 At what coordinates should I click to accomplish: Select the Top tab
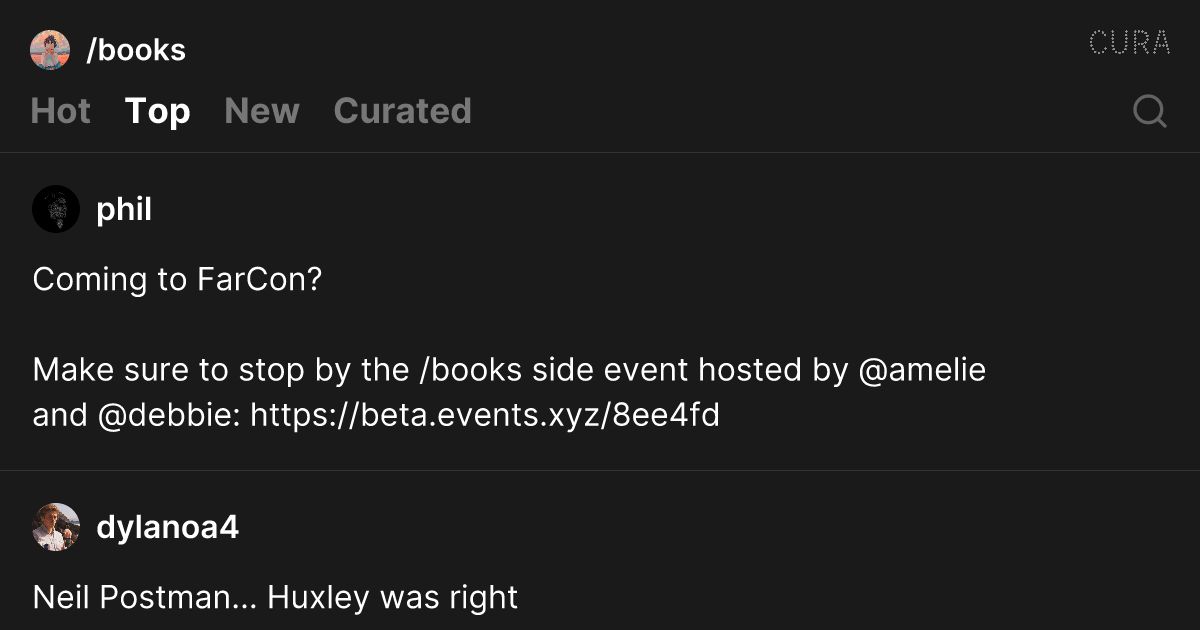pyautogui.click(x=157, y=111)
